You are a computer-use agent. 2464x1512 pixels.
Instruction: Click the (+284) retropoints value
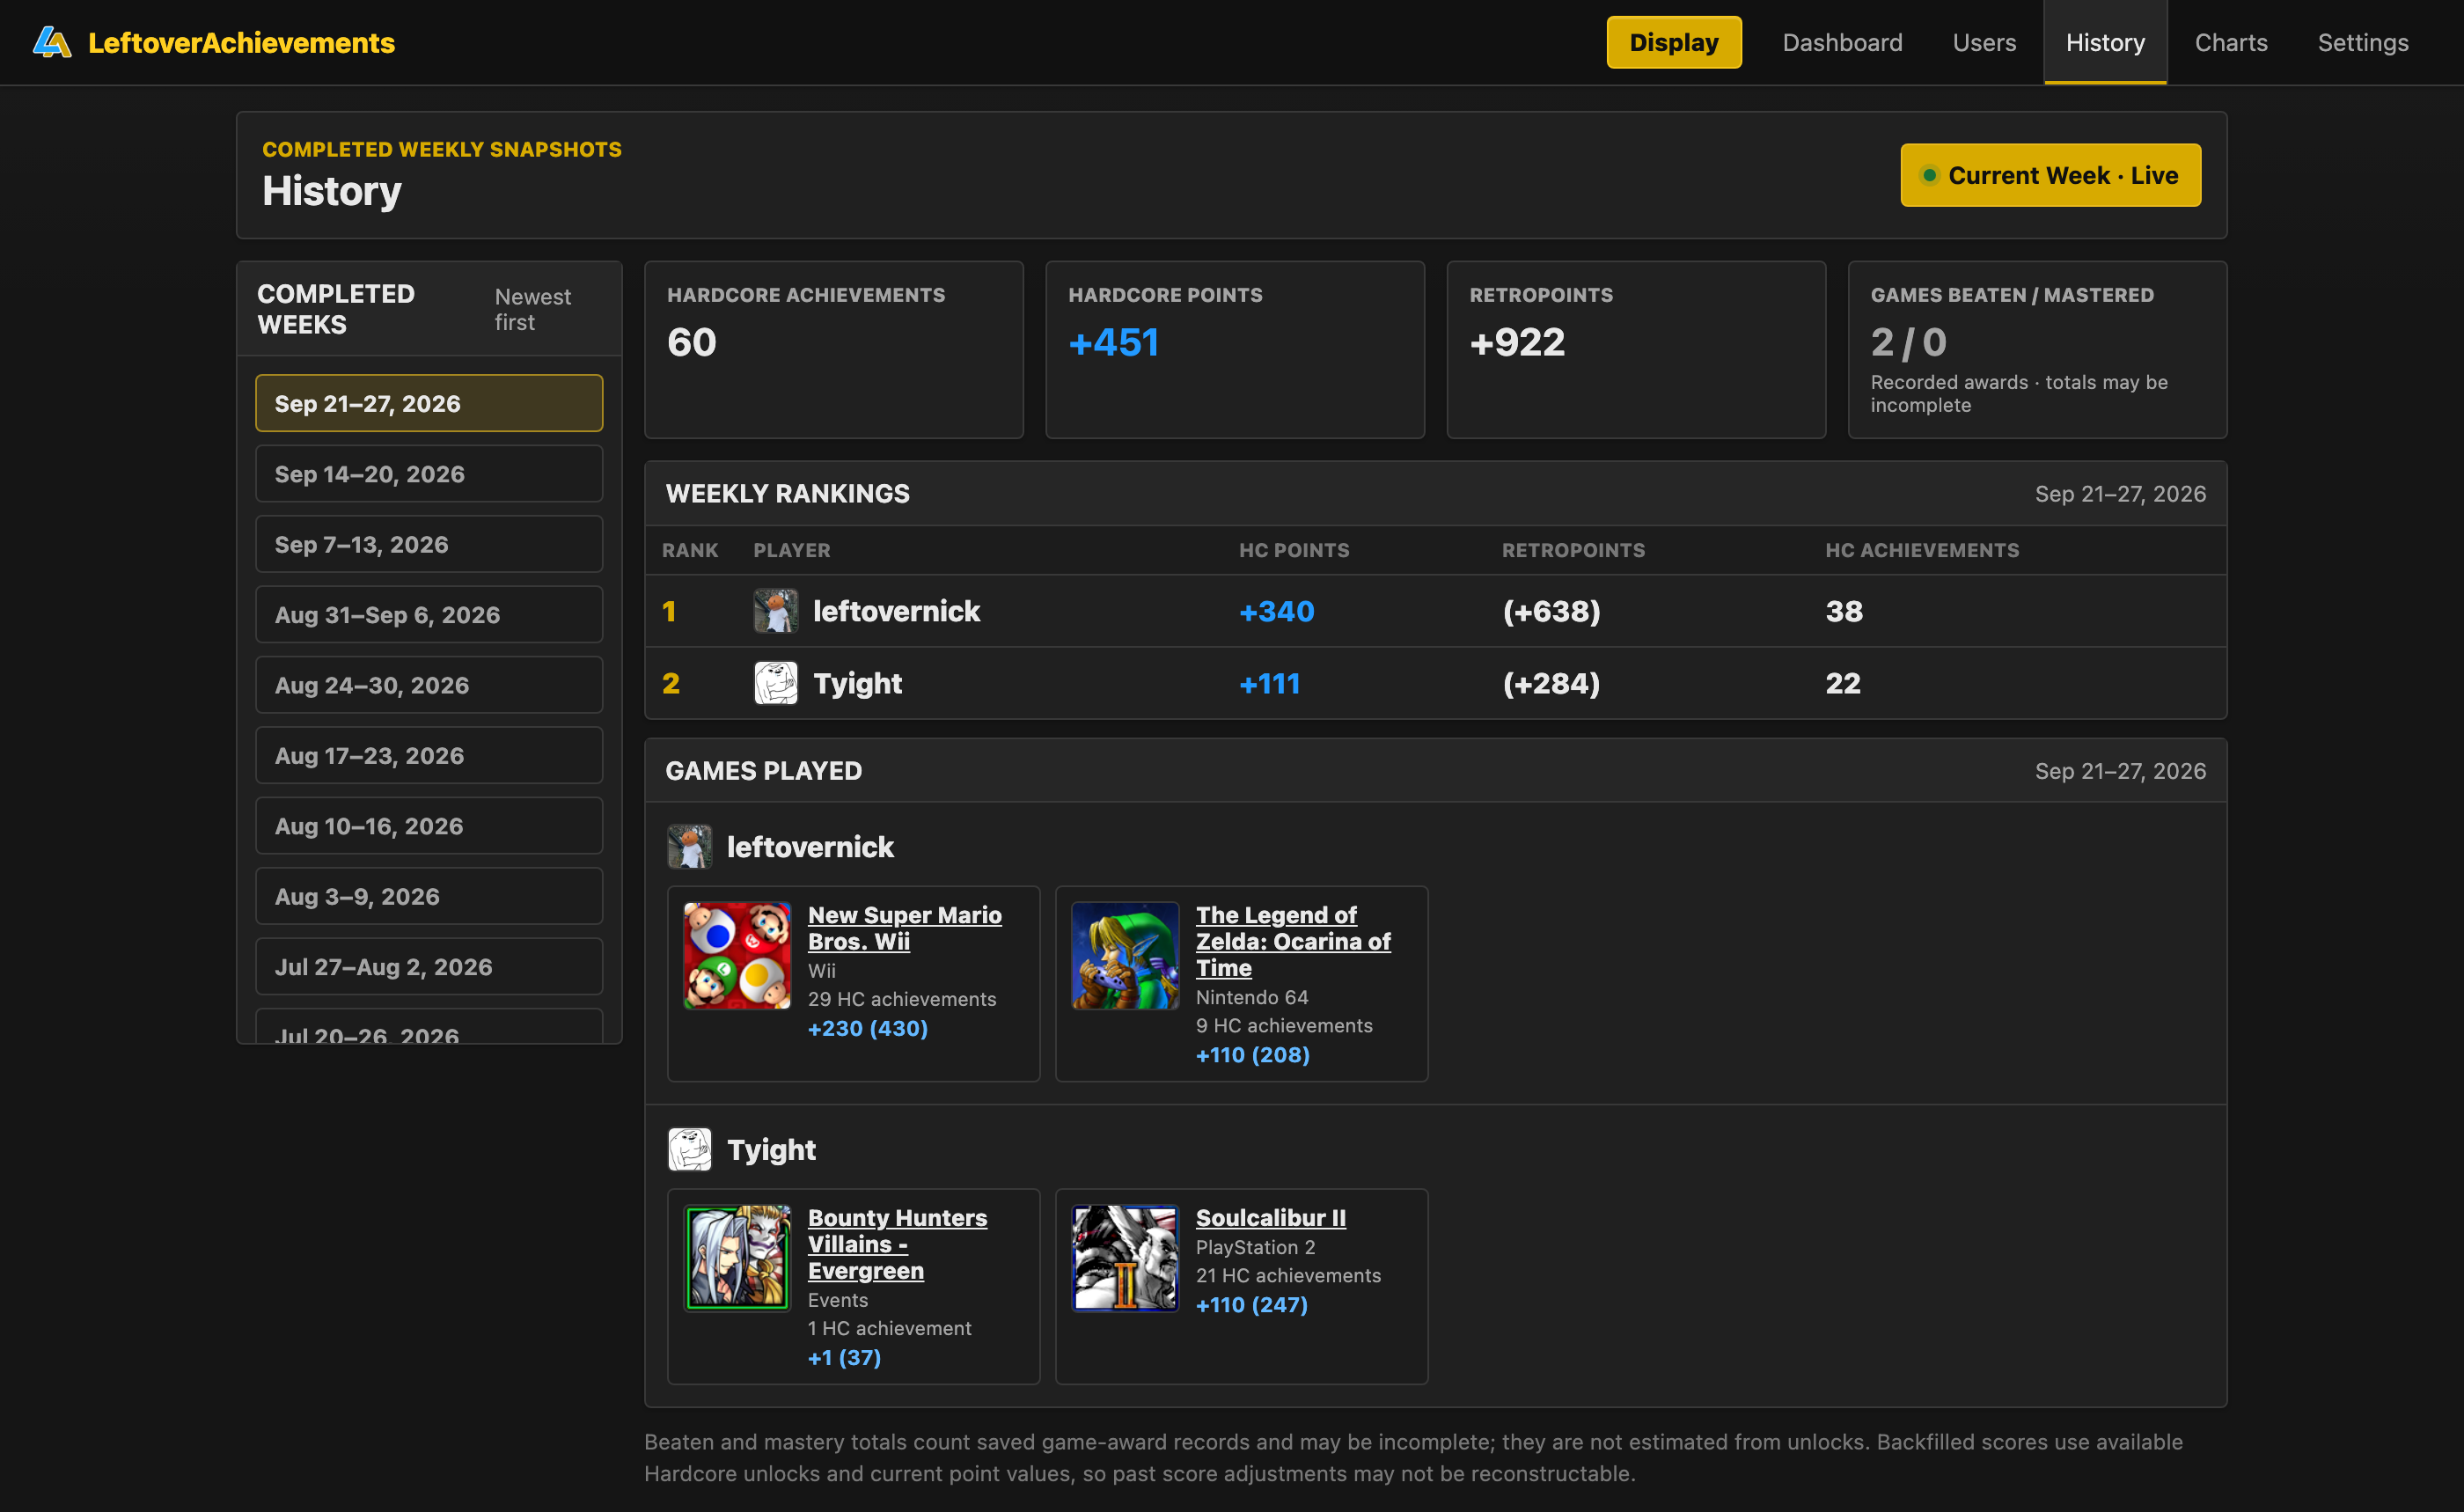pos(1551,683)
